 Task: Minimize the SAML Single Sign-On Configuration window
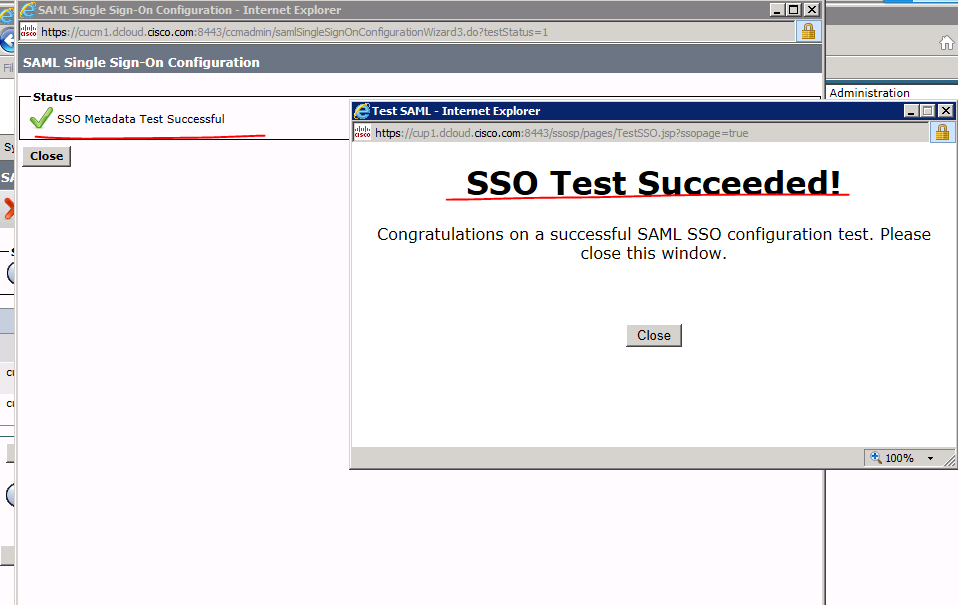click(x=777, y=10)
